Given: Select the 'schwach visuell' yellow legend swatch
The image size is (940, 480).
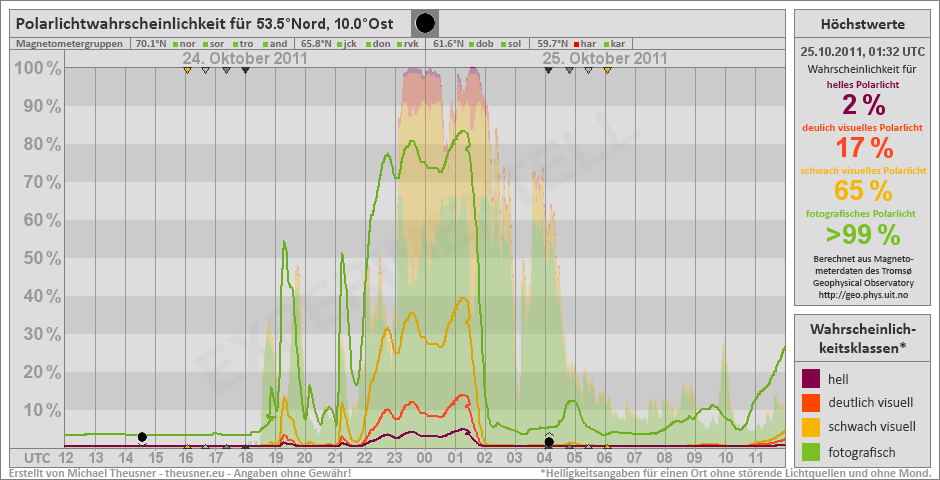Looking at the screenshot, I should (x=811, y=428).
